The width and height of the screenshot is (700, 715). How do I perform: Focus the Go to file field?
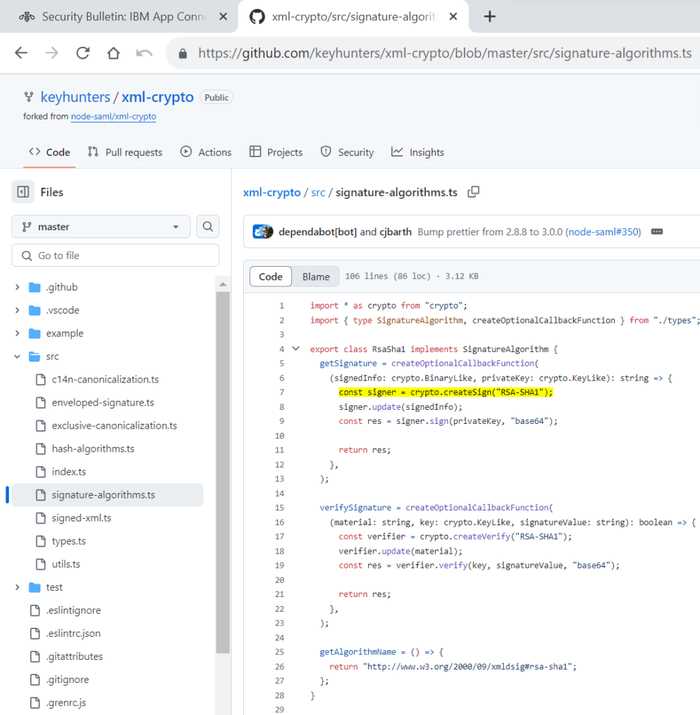(115, 255)
